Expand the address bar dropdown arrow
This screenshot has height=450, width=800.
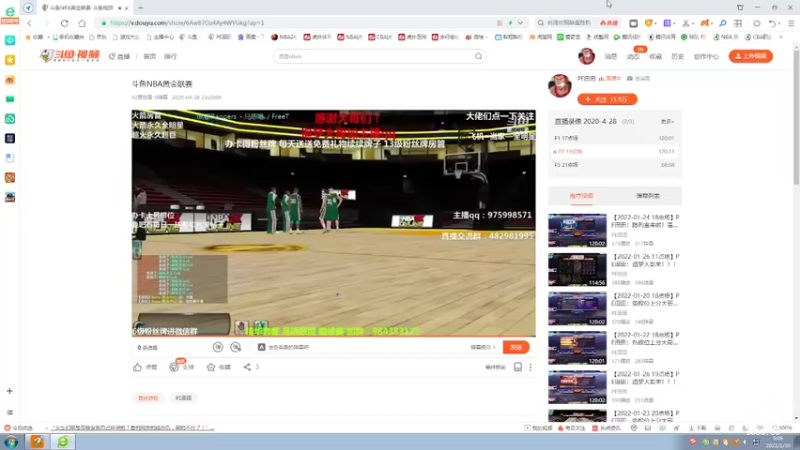click(520, 23)
